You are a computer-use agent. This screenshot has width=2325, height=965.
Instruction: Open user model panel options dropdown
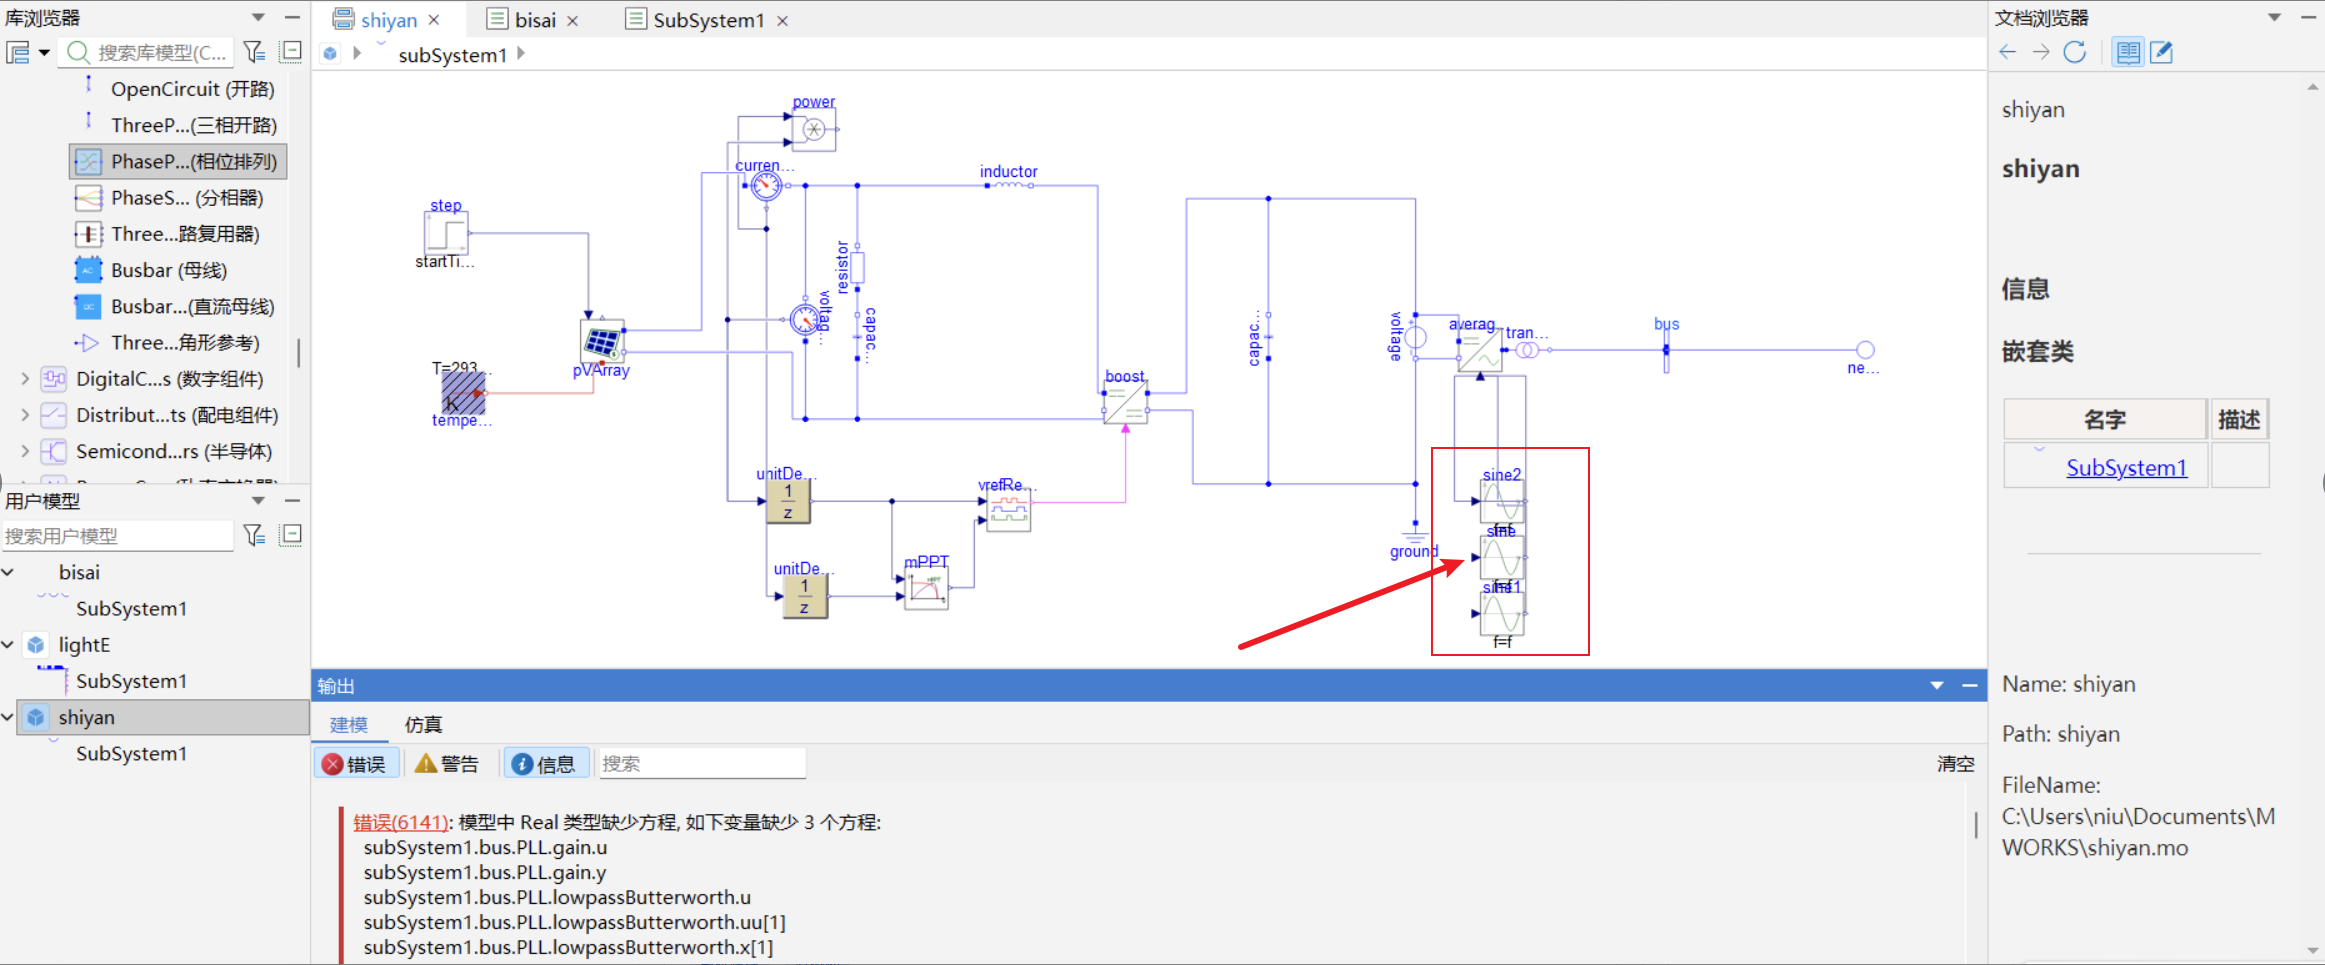point(258,500)
